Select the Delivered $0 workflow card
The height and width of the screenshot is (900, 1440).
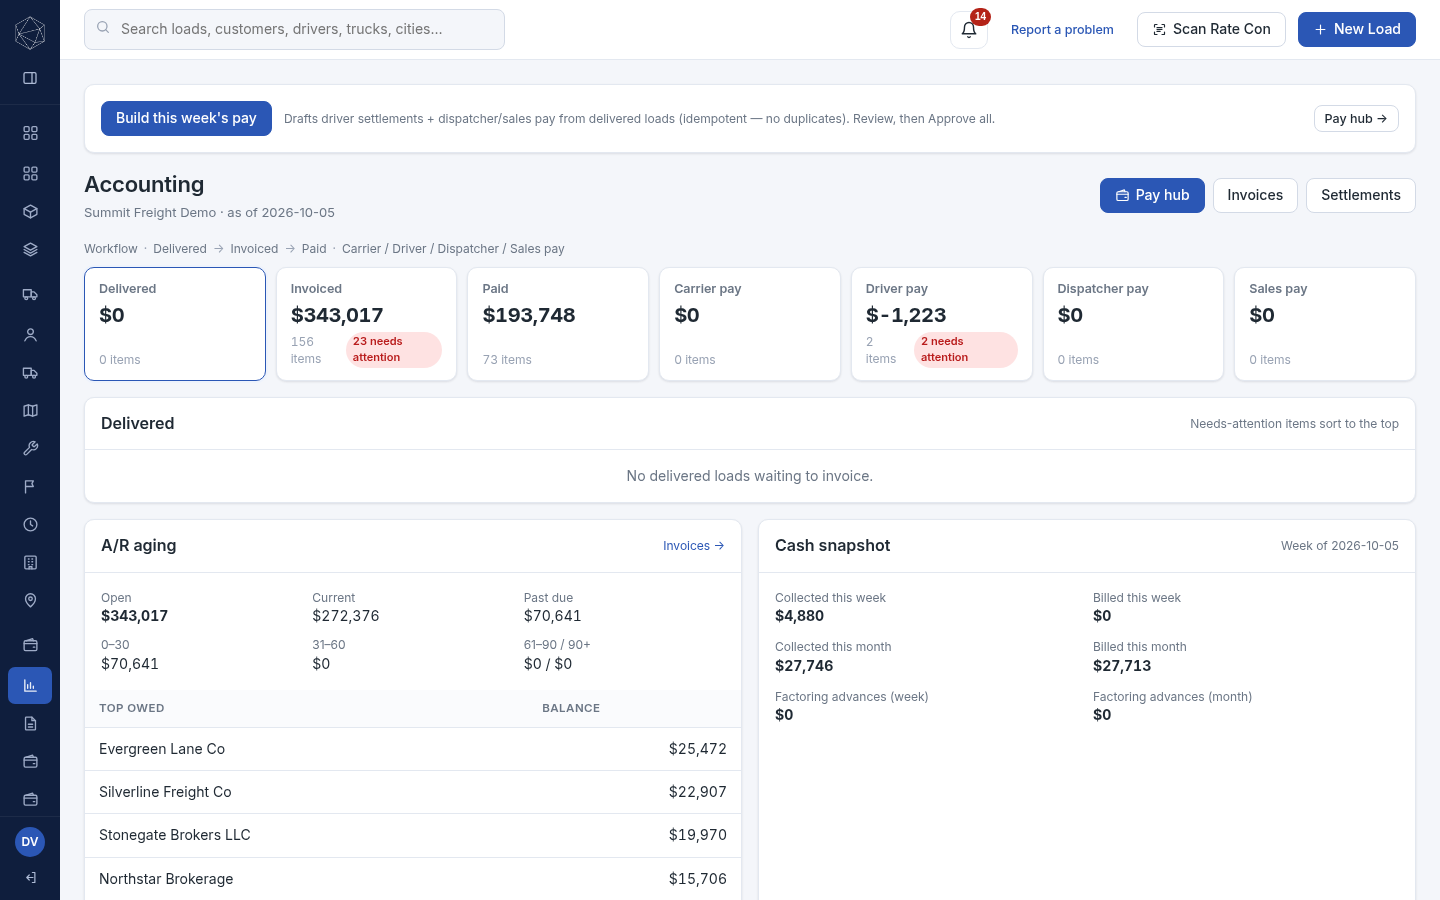(x=175, y=324)
